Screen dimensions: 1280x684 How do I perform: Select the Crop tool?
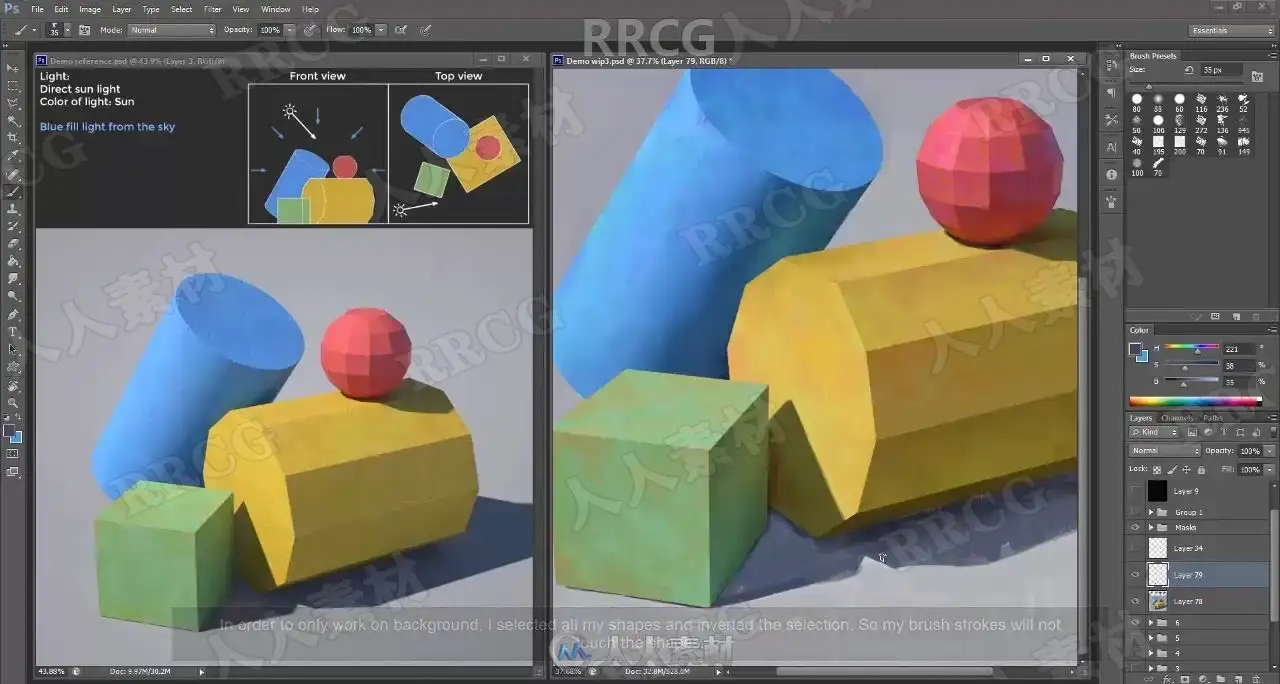click(13, 138)
